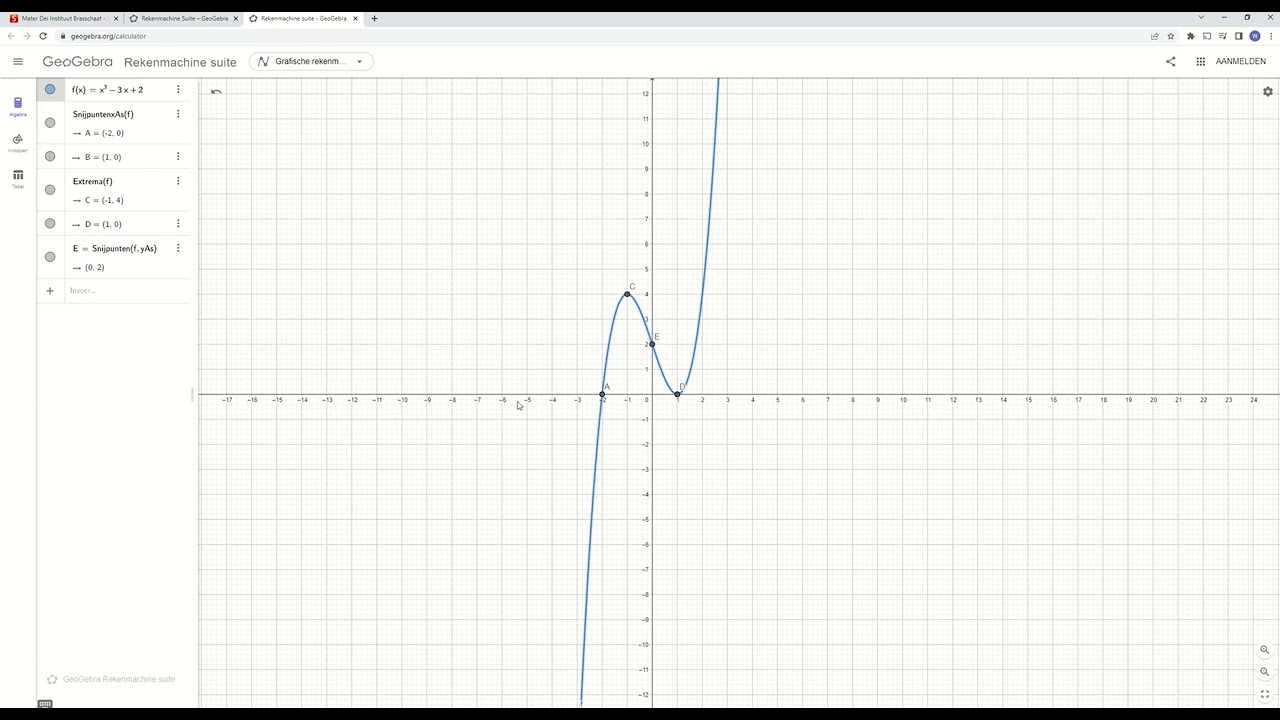Open Grafische rekenmachine app switcher dropdown

tap(311, 61)
